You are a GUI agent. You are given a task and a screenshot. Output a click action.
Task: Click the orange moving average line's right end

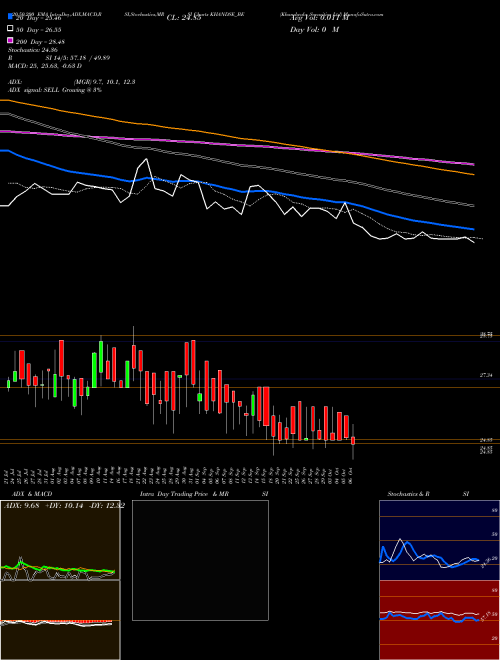(x=473, y=174)
